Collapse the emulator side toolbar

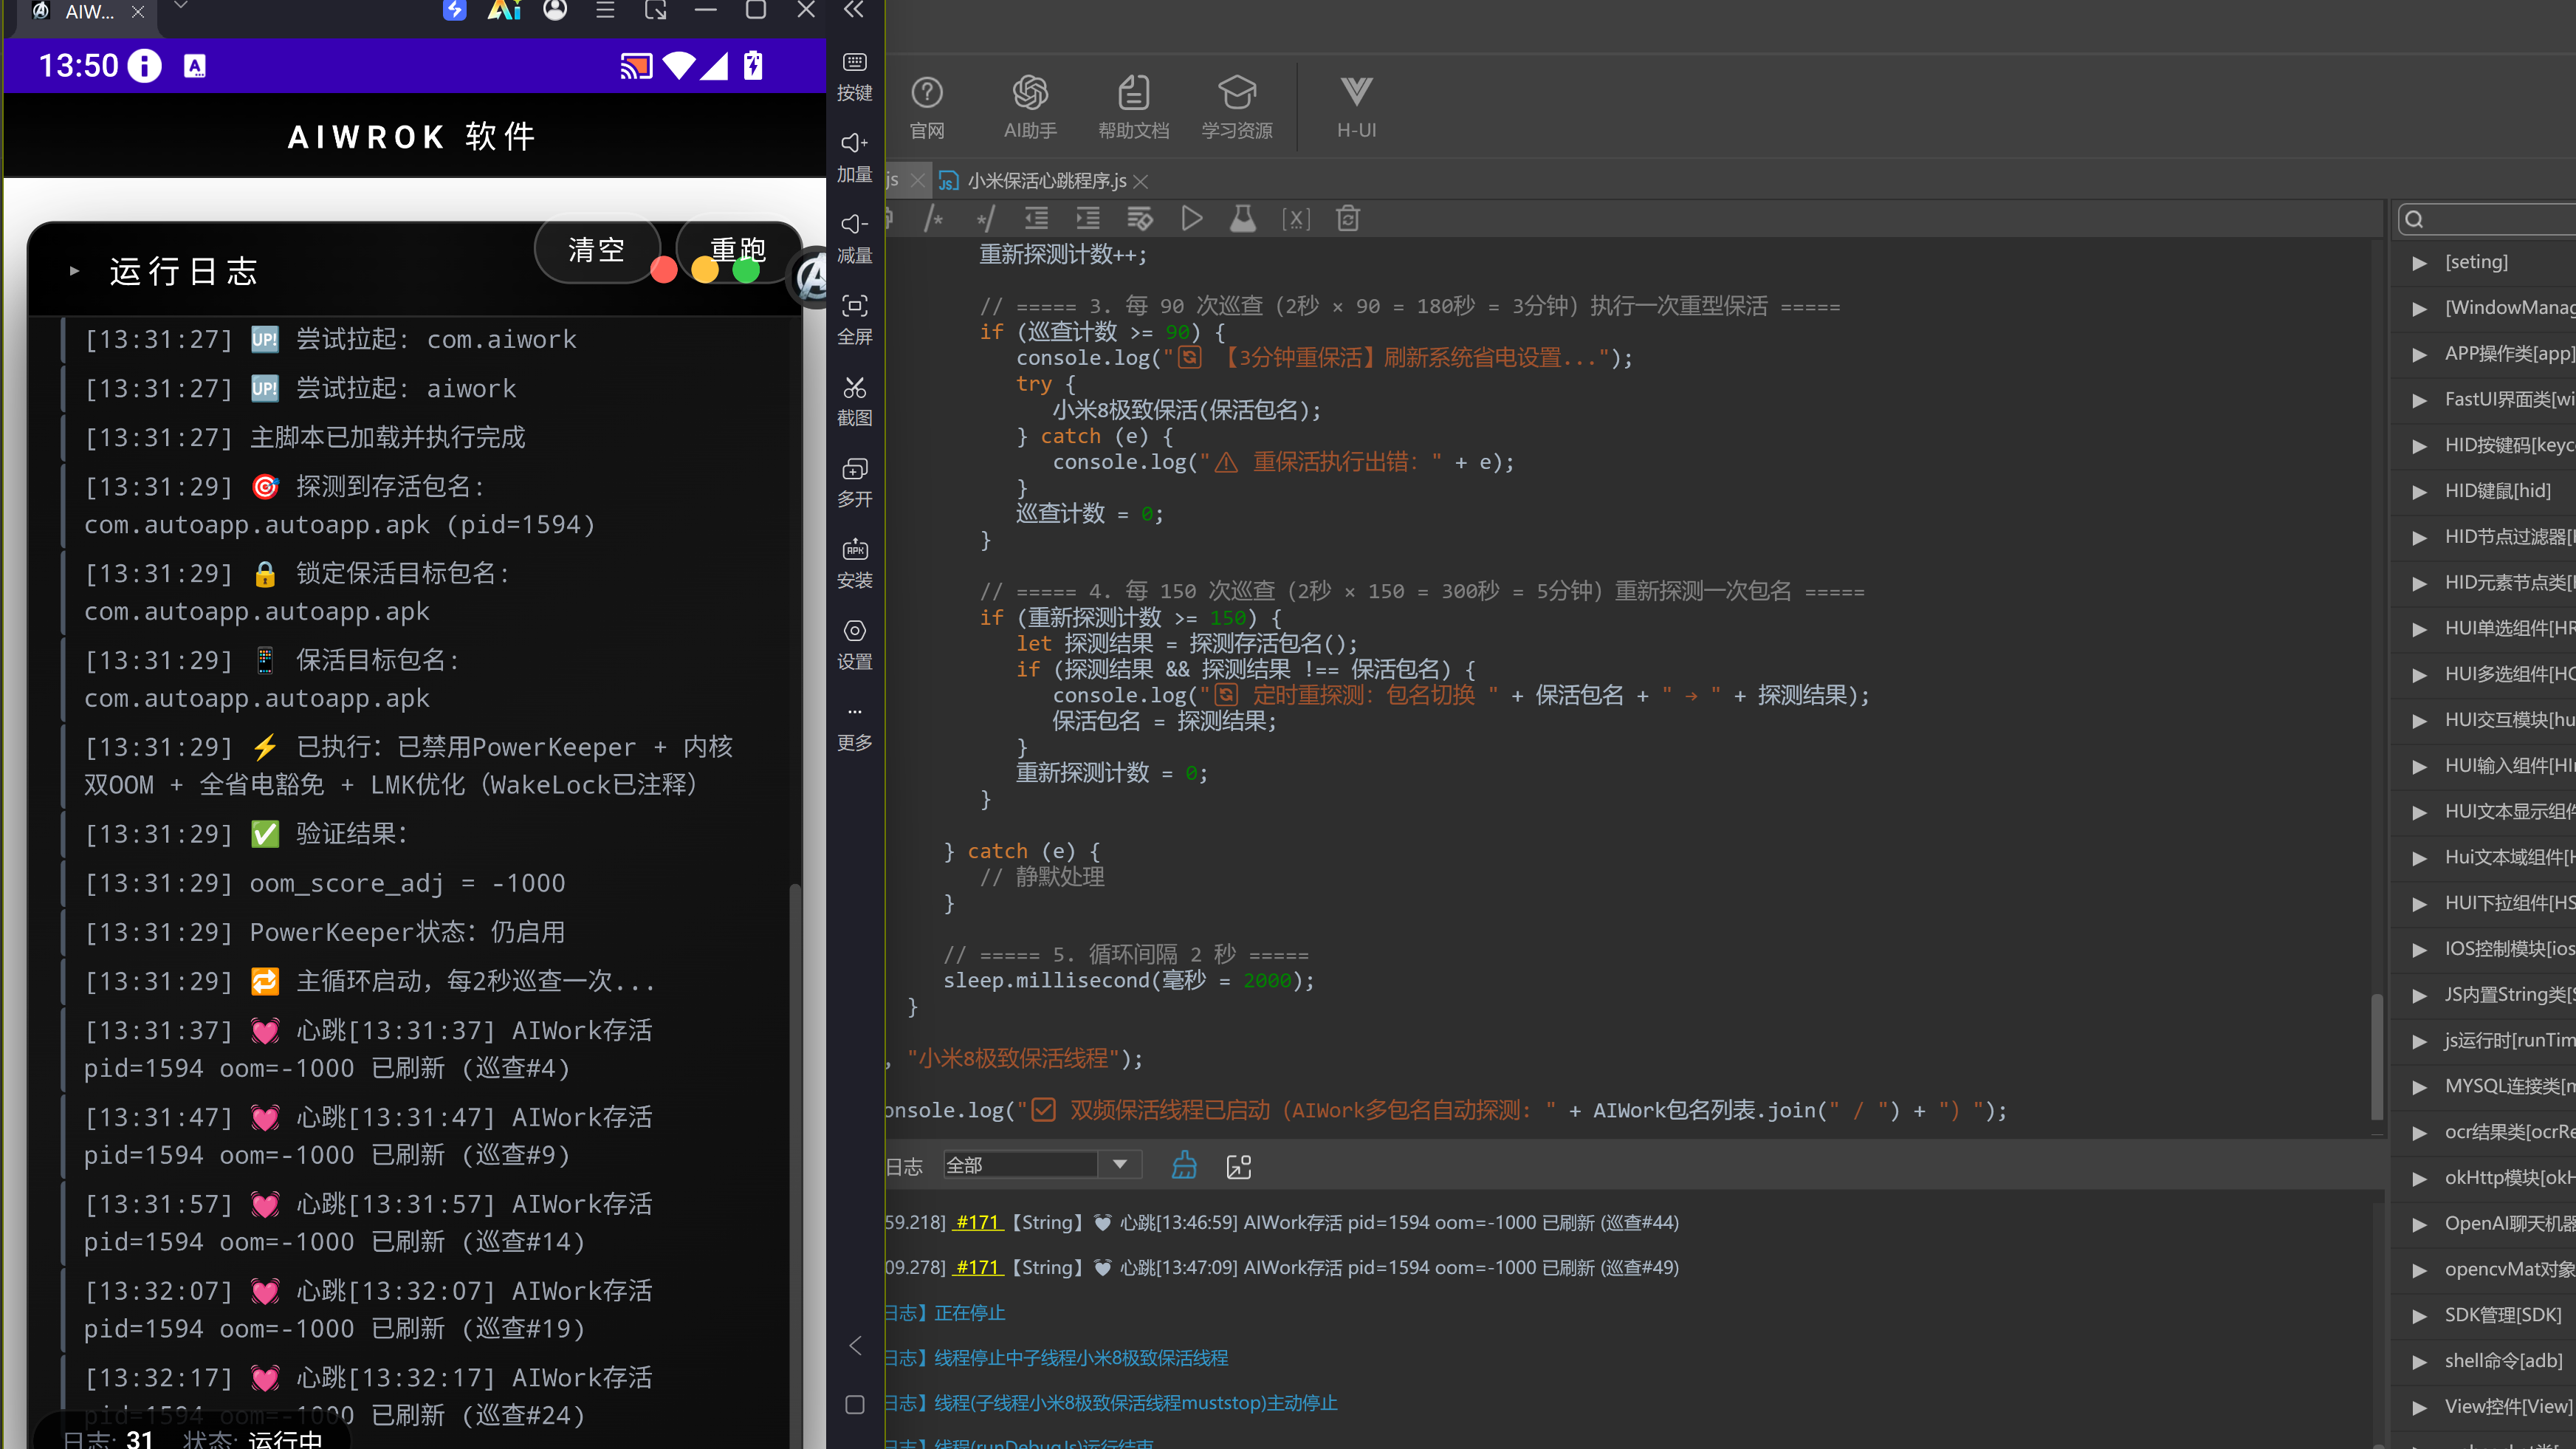(854, 10)
